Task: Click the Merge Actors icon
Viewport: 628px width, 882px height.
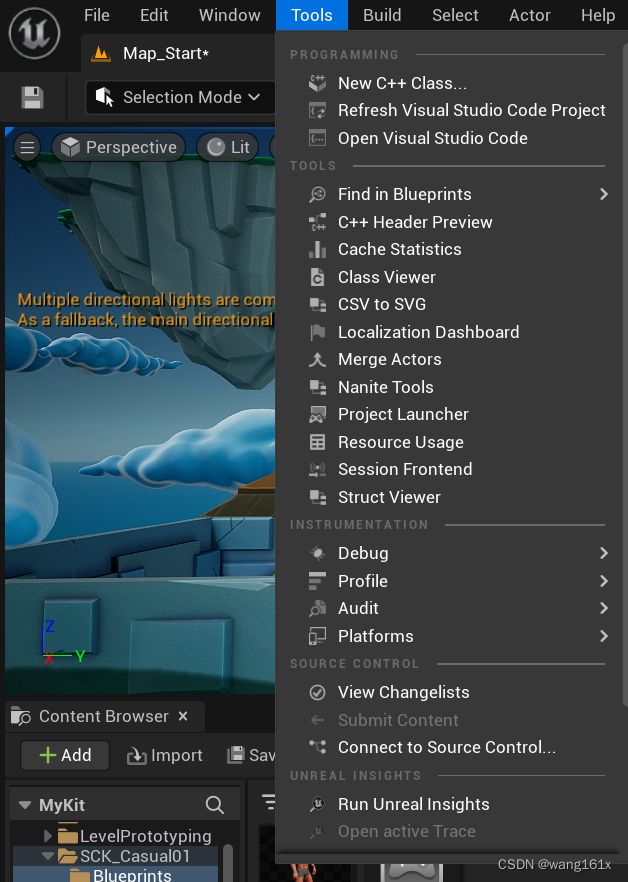Action: pos(317,359)
